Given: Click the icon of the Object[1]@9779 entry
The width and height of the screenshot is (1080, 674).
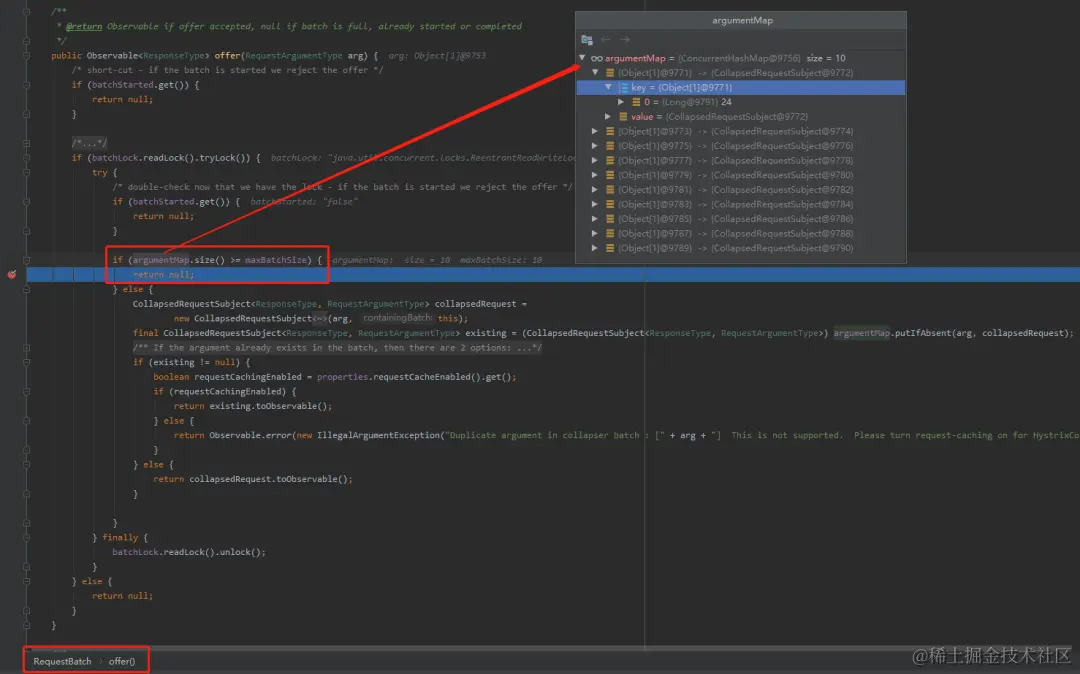Looking at the screenshot, I should 610,175.
